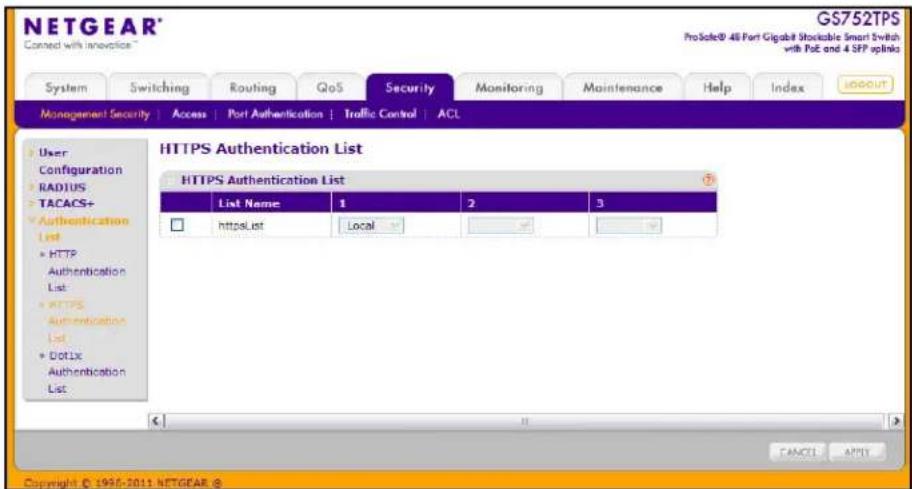Open the help icon in HTTPS Authentication List header
Image resolution: width=912 pixels, height=489 pixels.
[708, 180]
